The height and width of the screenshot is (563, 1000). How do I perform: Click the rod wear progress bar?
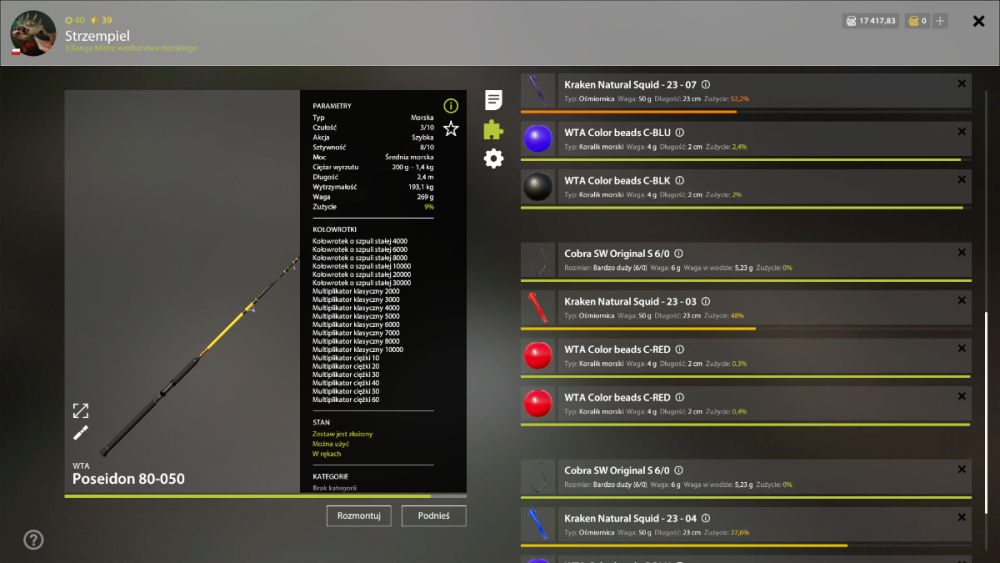[265, 495]
